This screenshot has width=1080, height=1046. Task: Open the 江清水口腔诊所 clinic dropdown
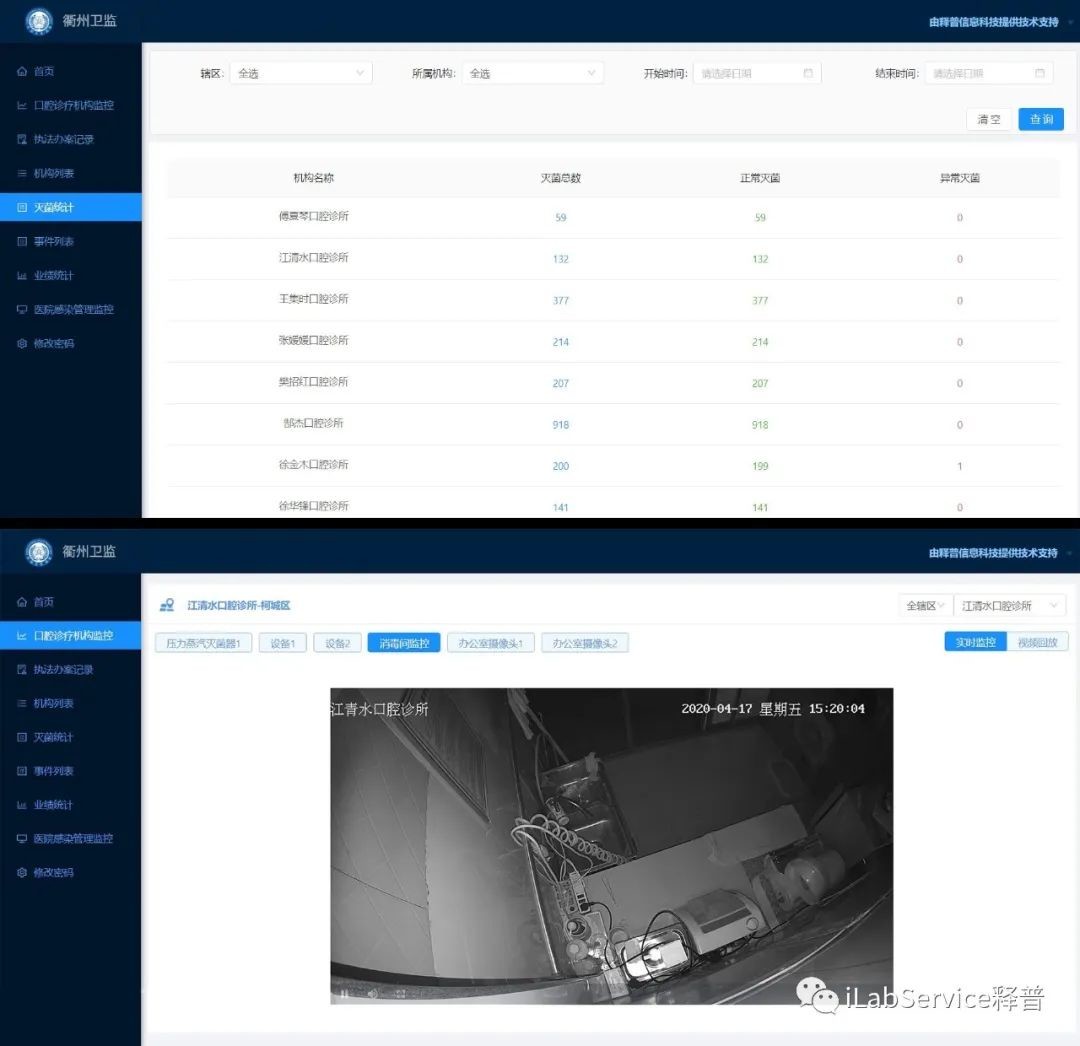pos(1010,606)
